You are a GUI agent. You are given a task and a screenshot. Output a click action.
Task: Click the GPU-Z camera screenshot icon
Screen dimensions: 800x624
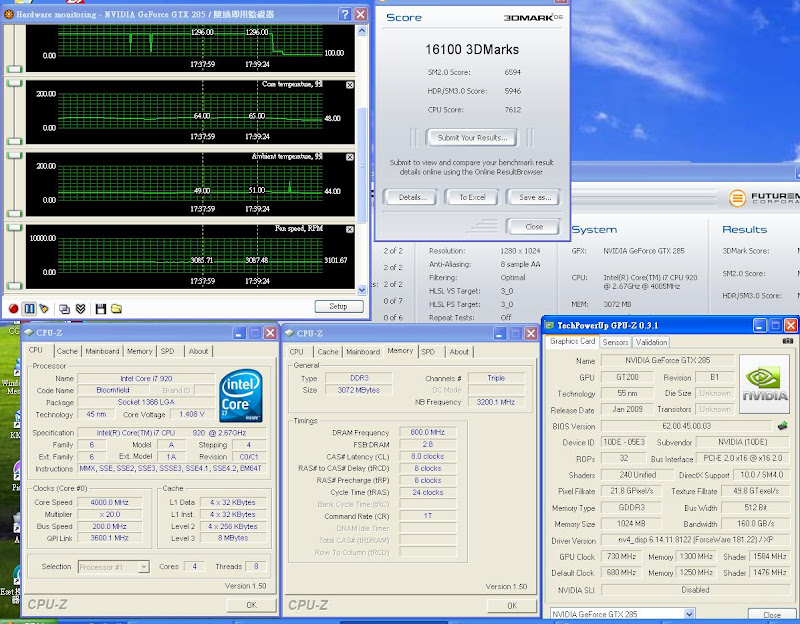click(x=788, y=341)
